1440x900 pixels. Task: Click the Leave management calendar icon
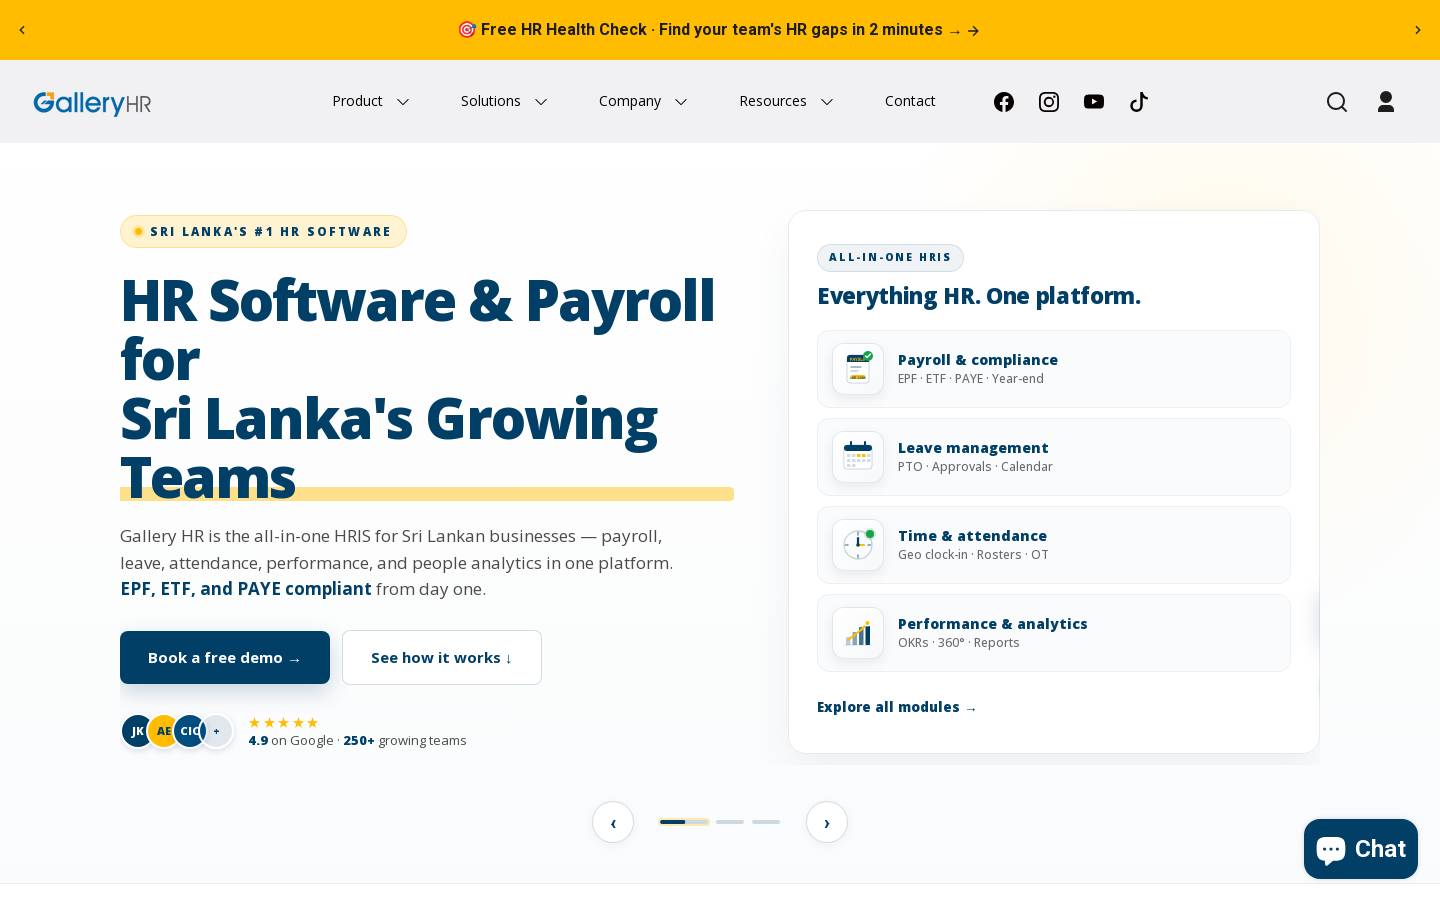tap(858, 457)
